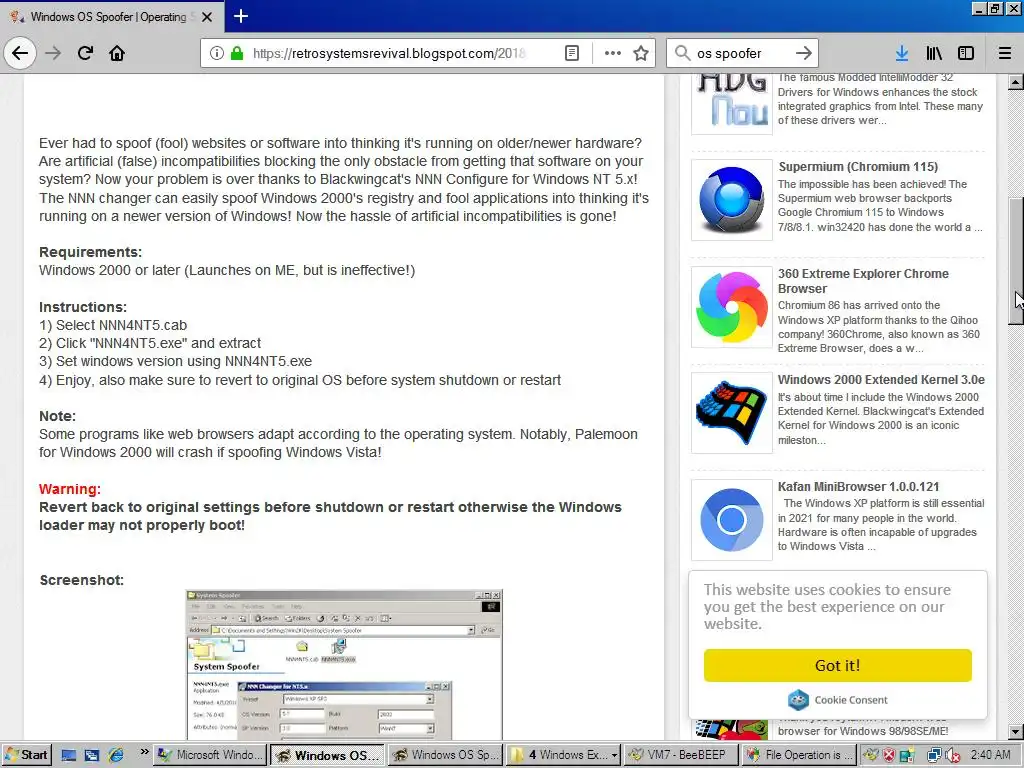
Task: Click the 2:40 AM system clock
Action: (991, 755)
